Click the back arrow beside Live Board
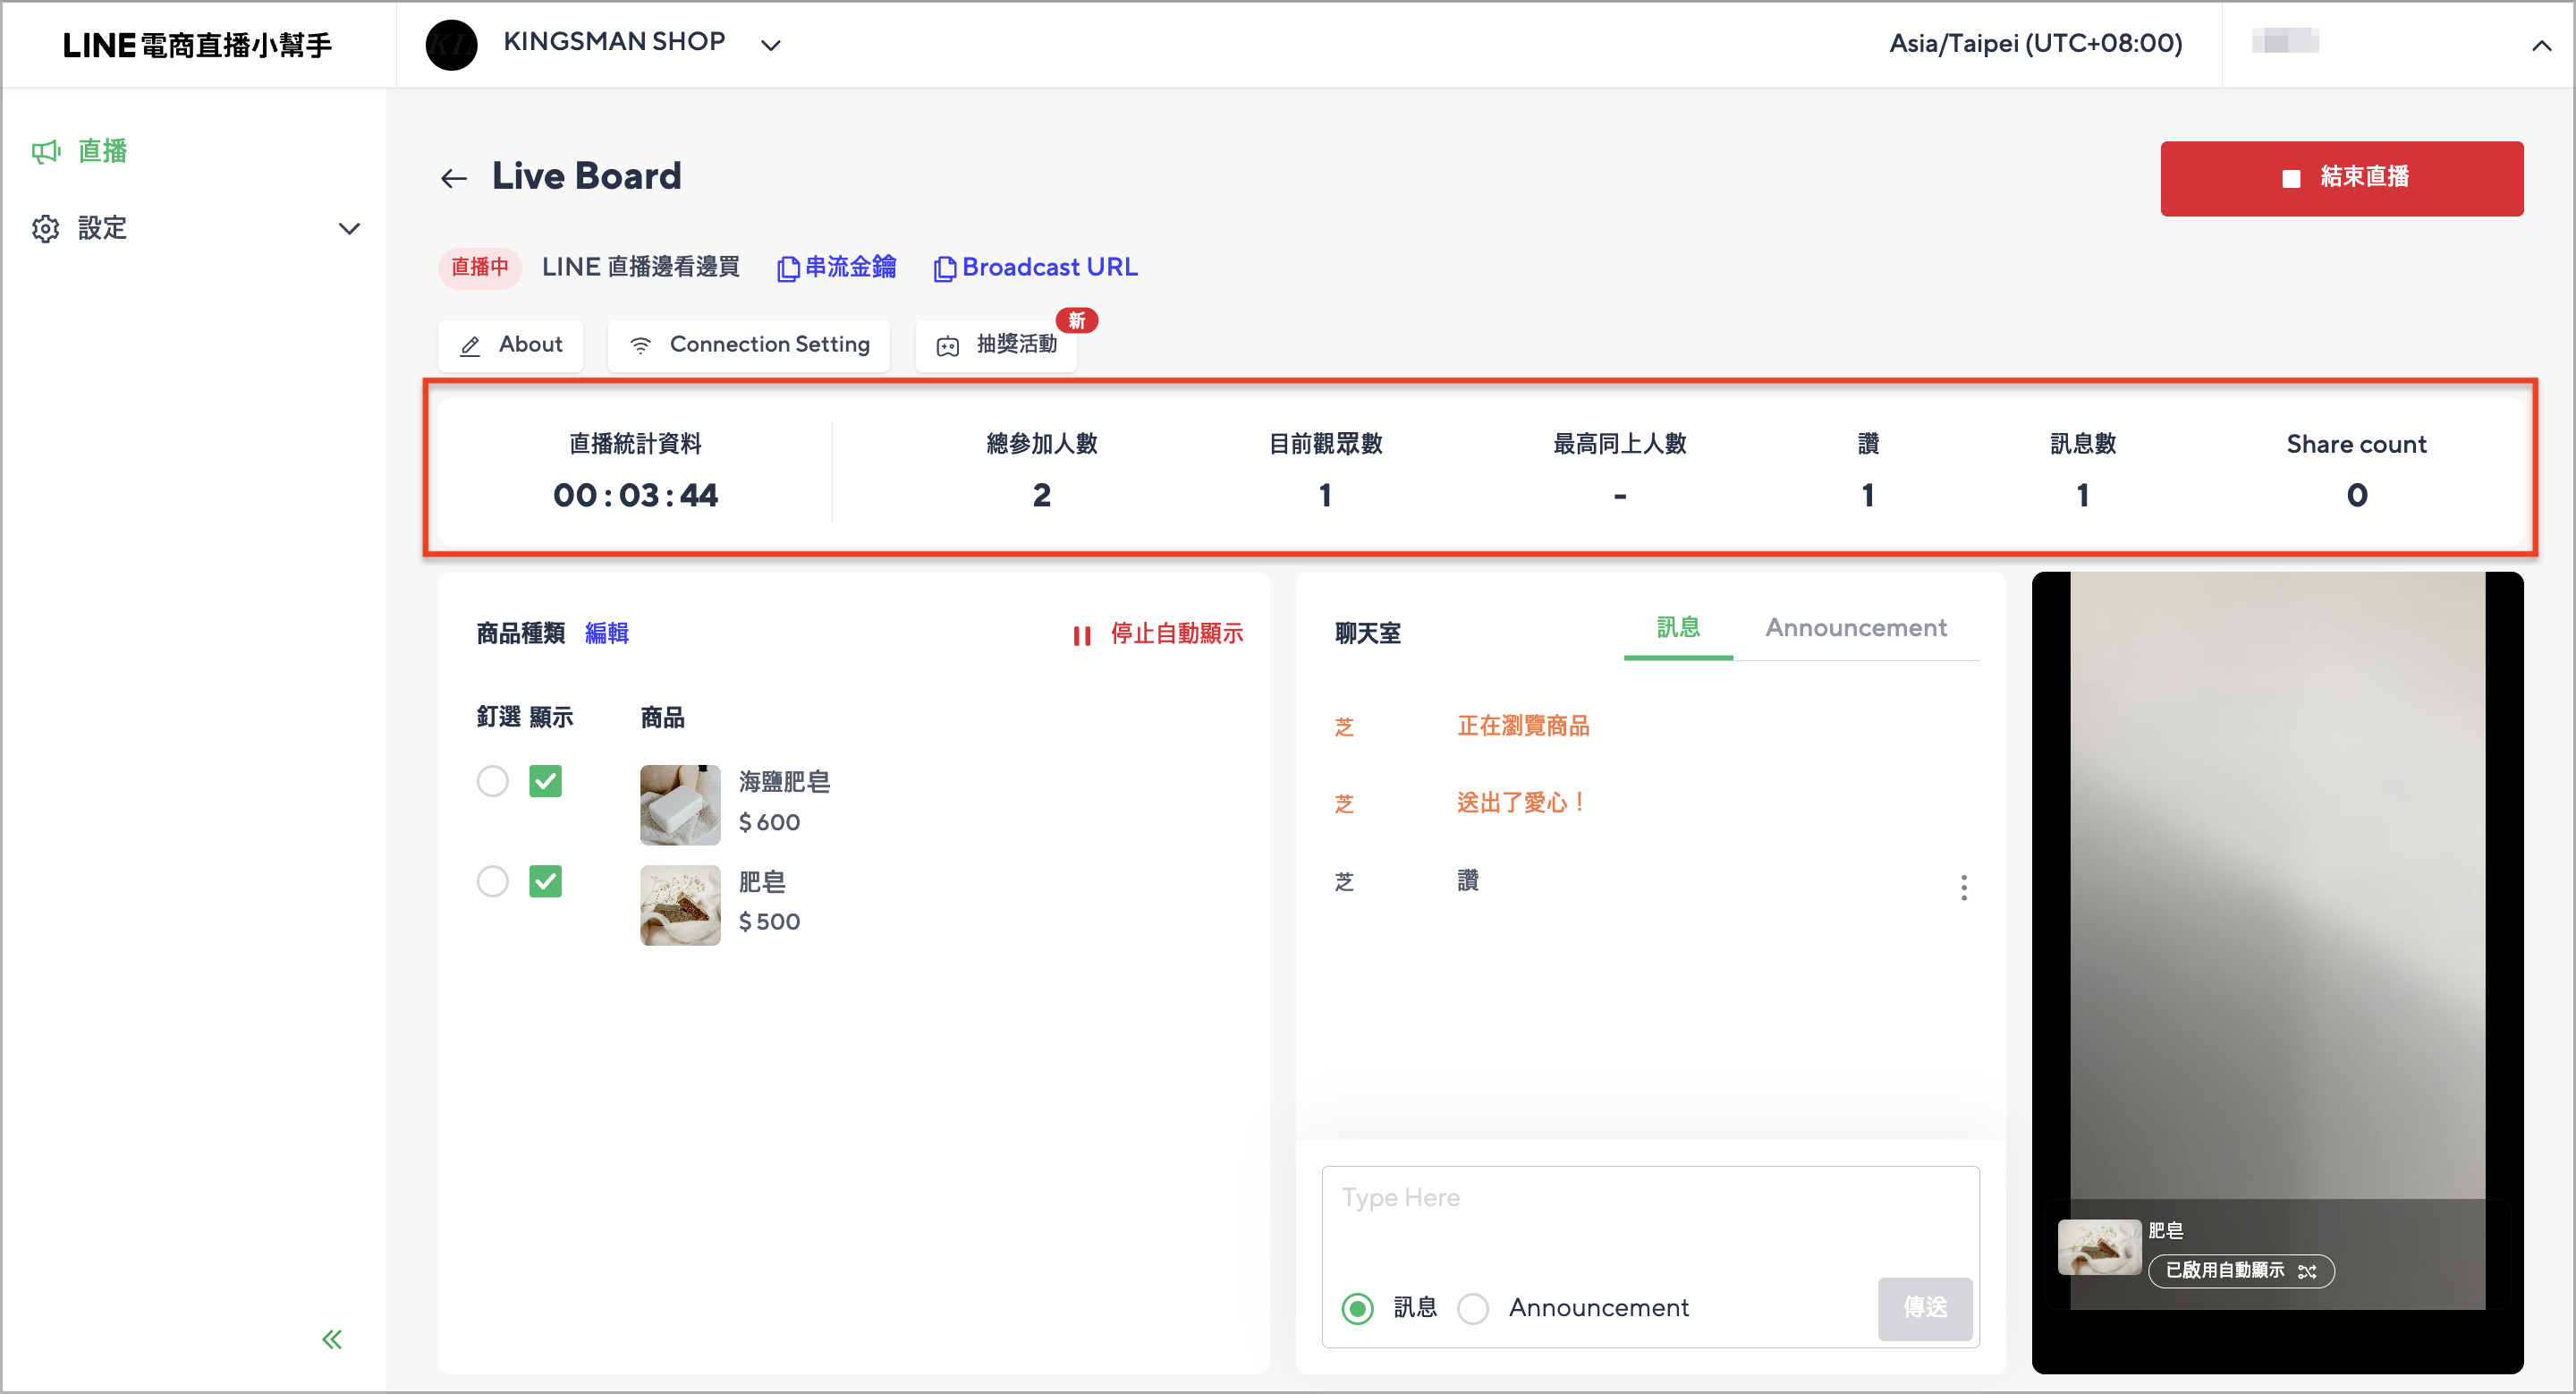2576x1394 pixels. pos(454,178)
